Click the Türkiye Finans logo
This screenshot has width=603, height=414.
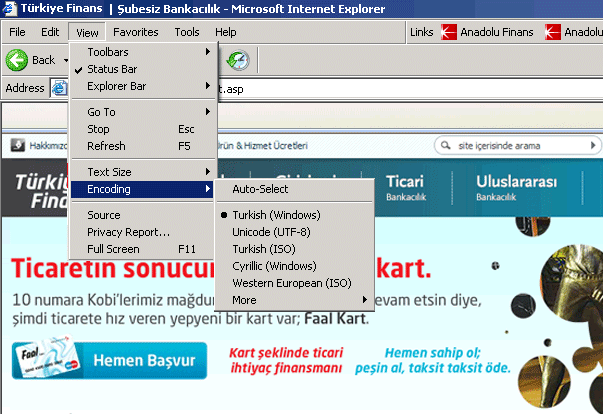coord(40,191)
